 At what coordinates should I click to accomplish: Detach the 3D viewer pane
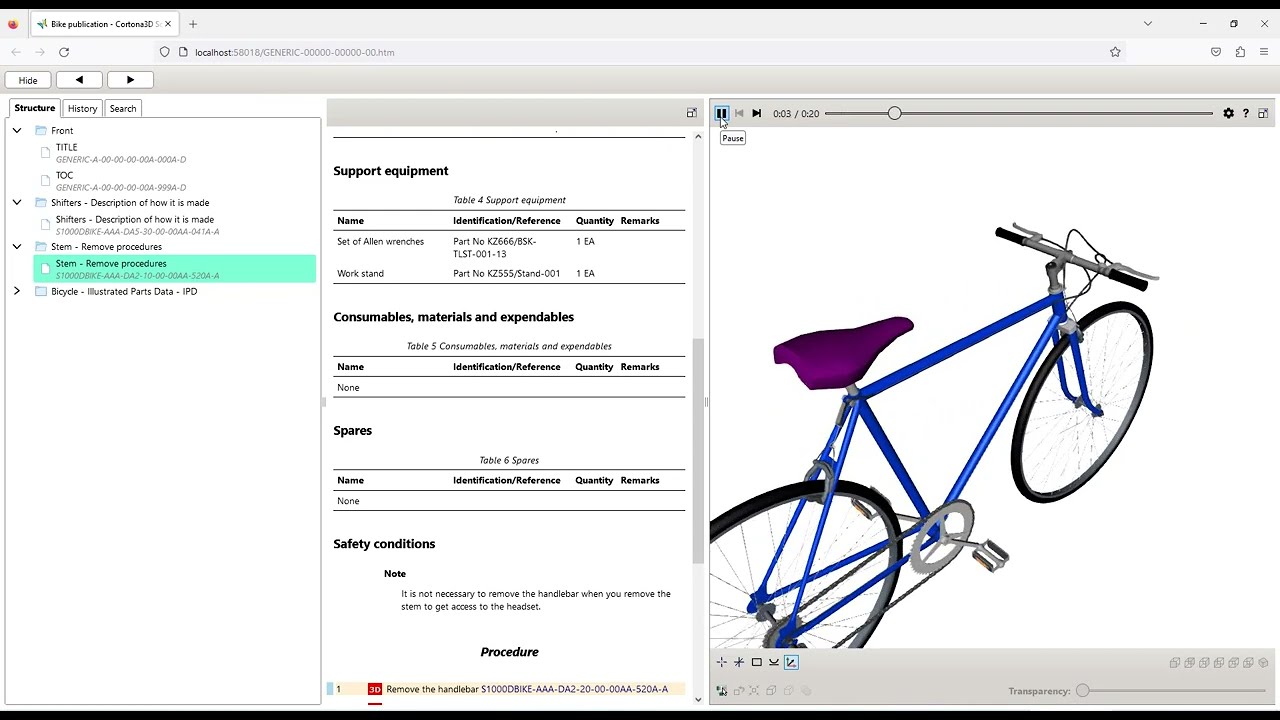point(1263,113)
